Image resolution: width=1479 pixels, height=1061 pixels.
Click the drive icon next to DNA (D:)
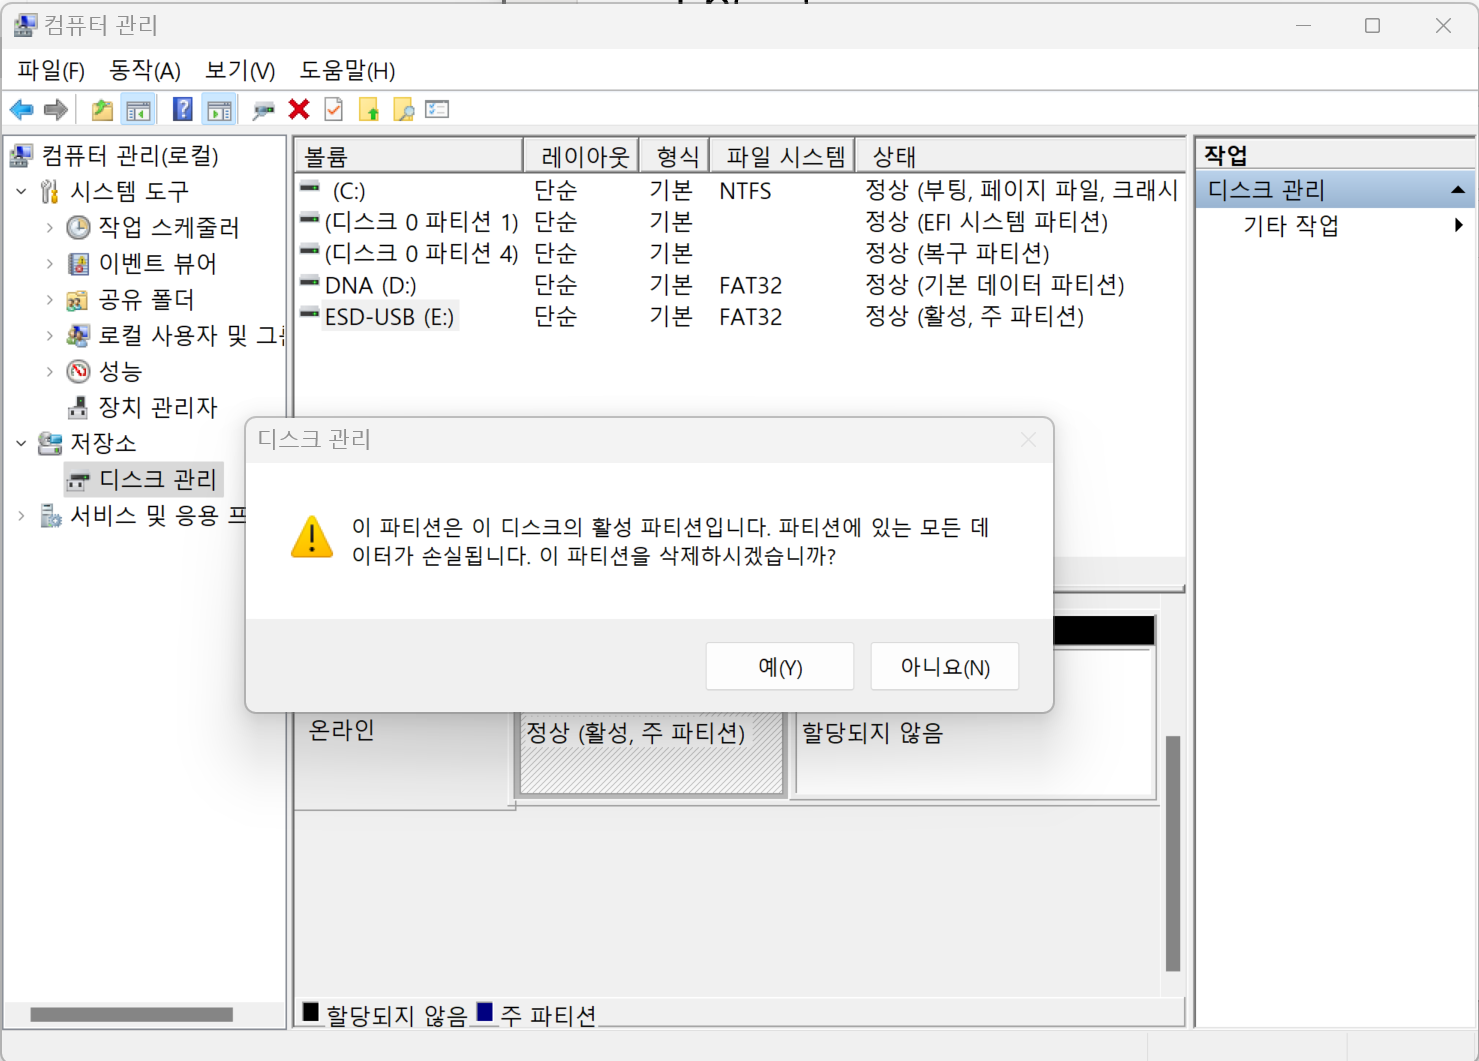309,282
